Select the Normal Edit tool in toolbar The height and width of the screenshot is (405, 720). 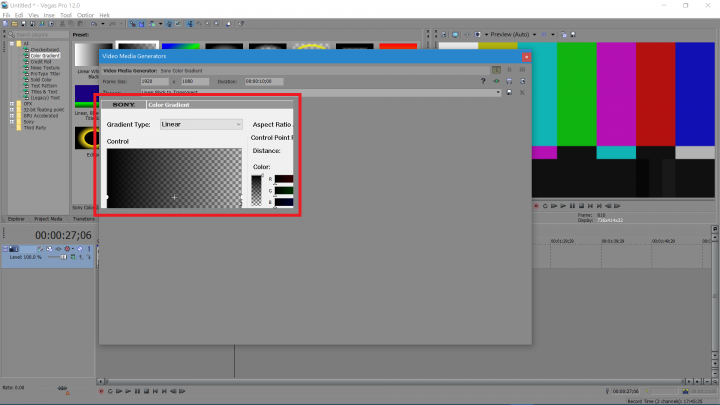click(190, 24)
